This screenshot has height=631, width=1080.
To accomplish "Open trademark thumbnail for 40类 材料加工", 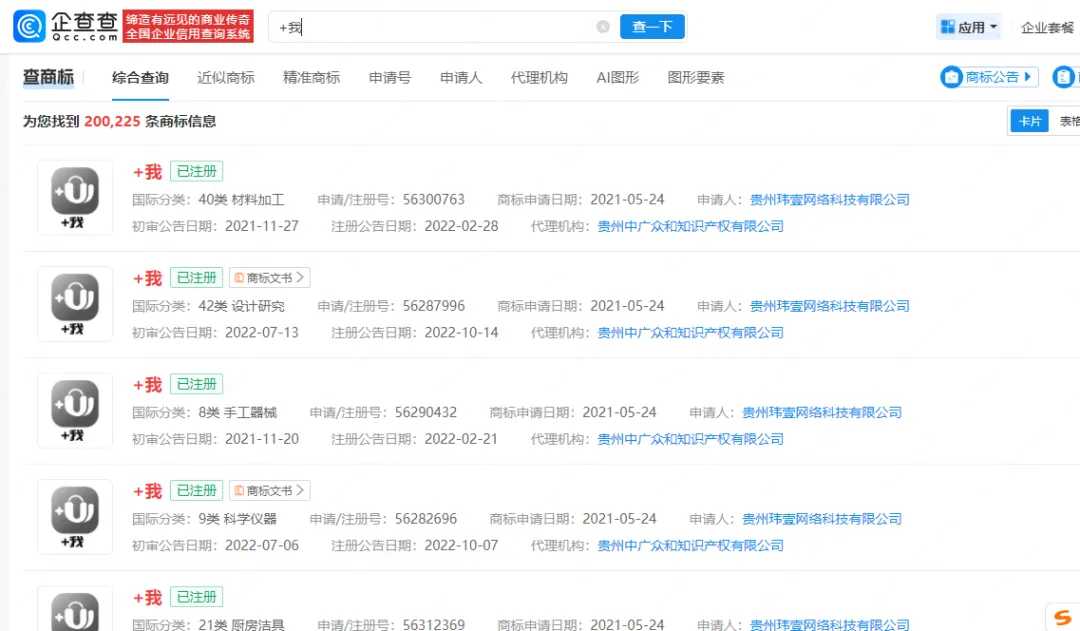I will click(x=75, y=198).
